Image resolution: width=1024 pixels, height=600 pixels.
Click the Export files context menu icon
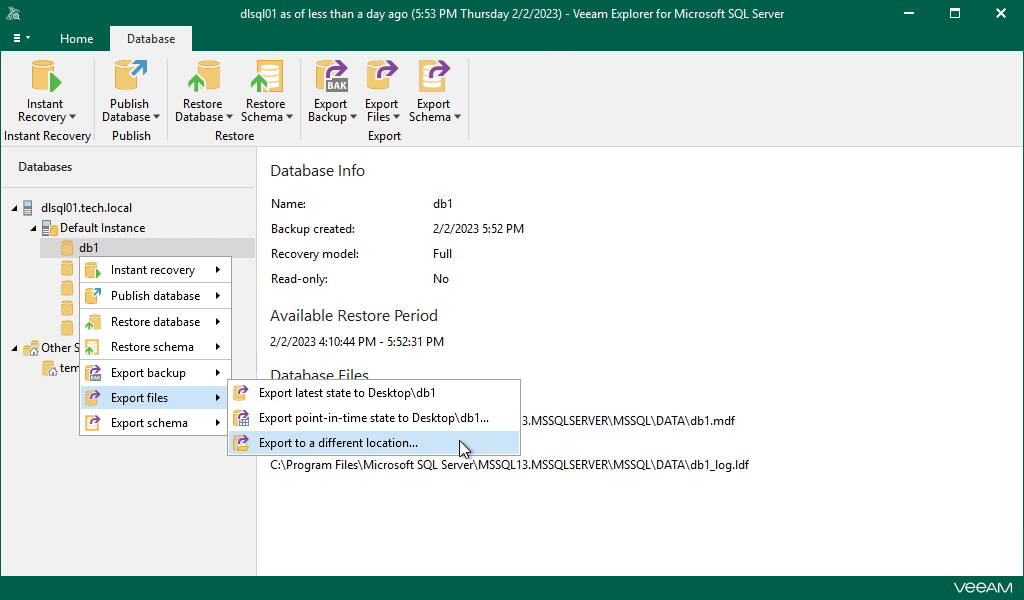point(93,398)
